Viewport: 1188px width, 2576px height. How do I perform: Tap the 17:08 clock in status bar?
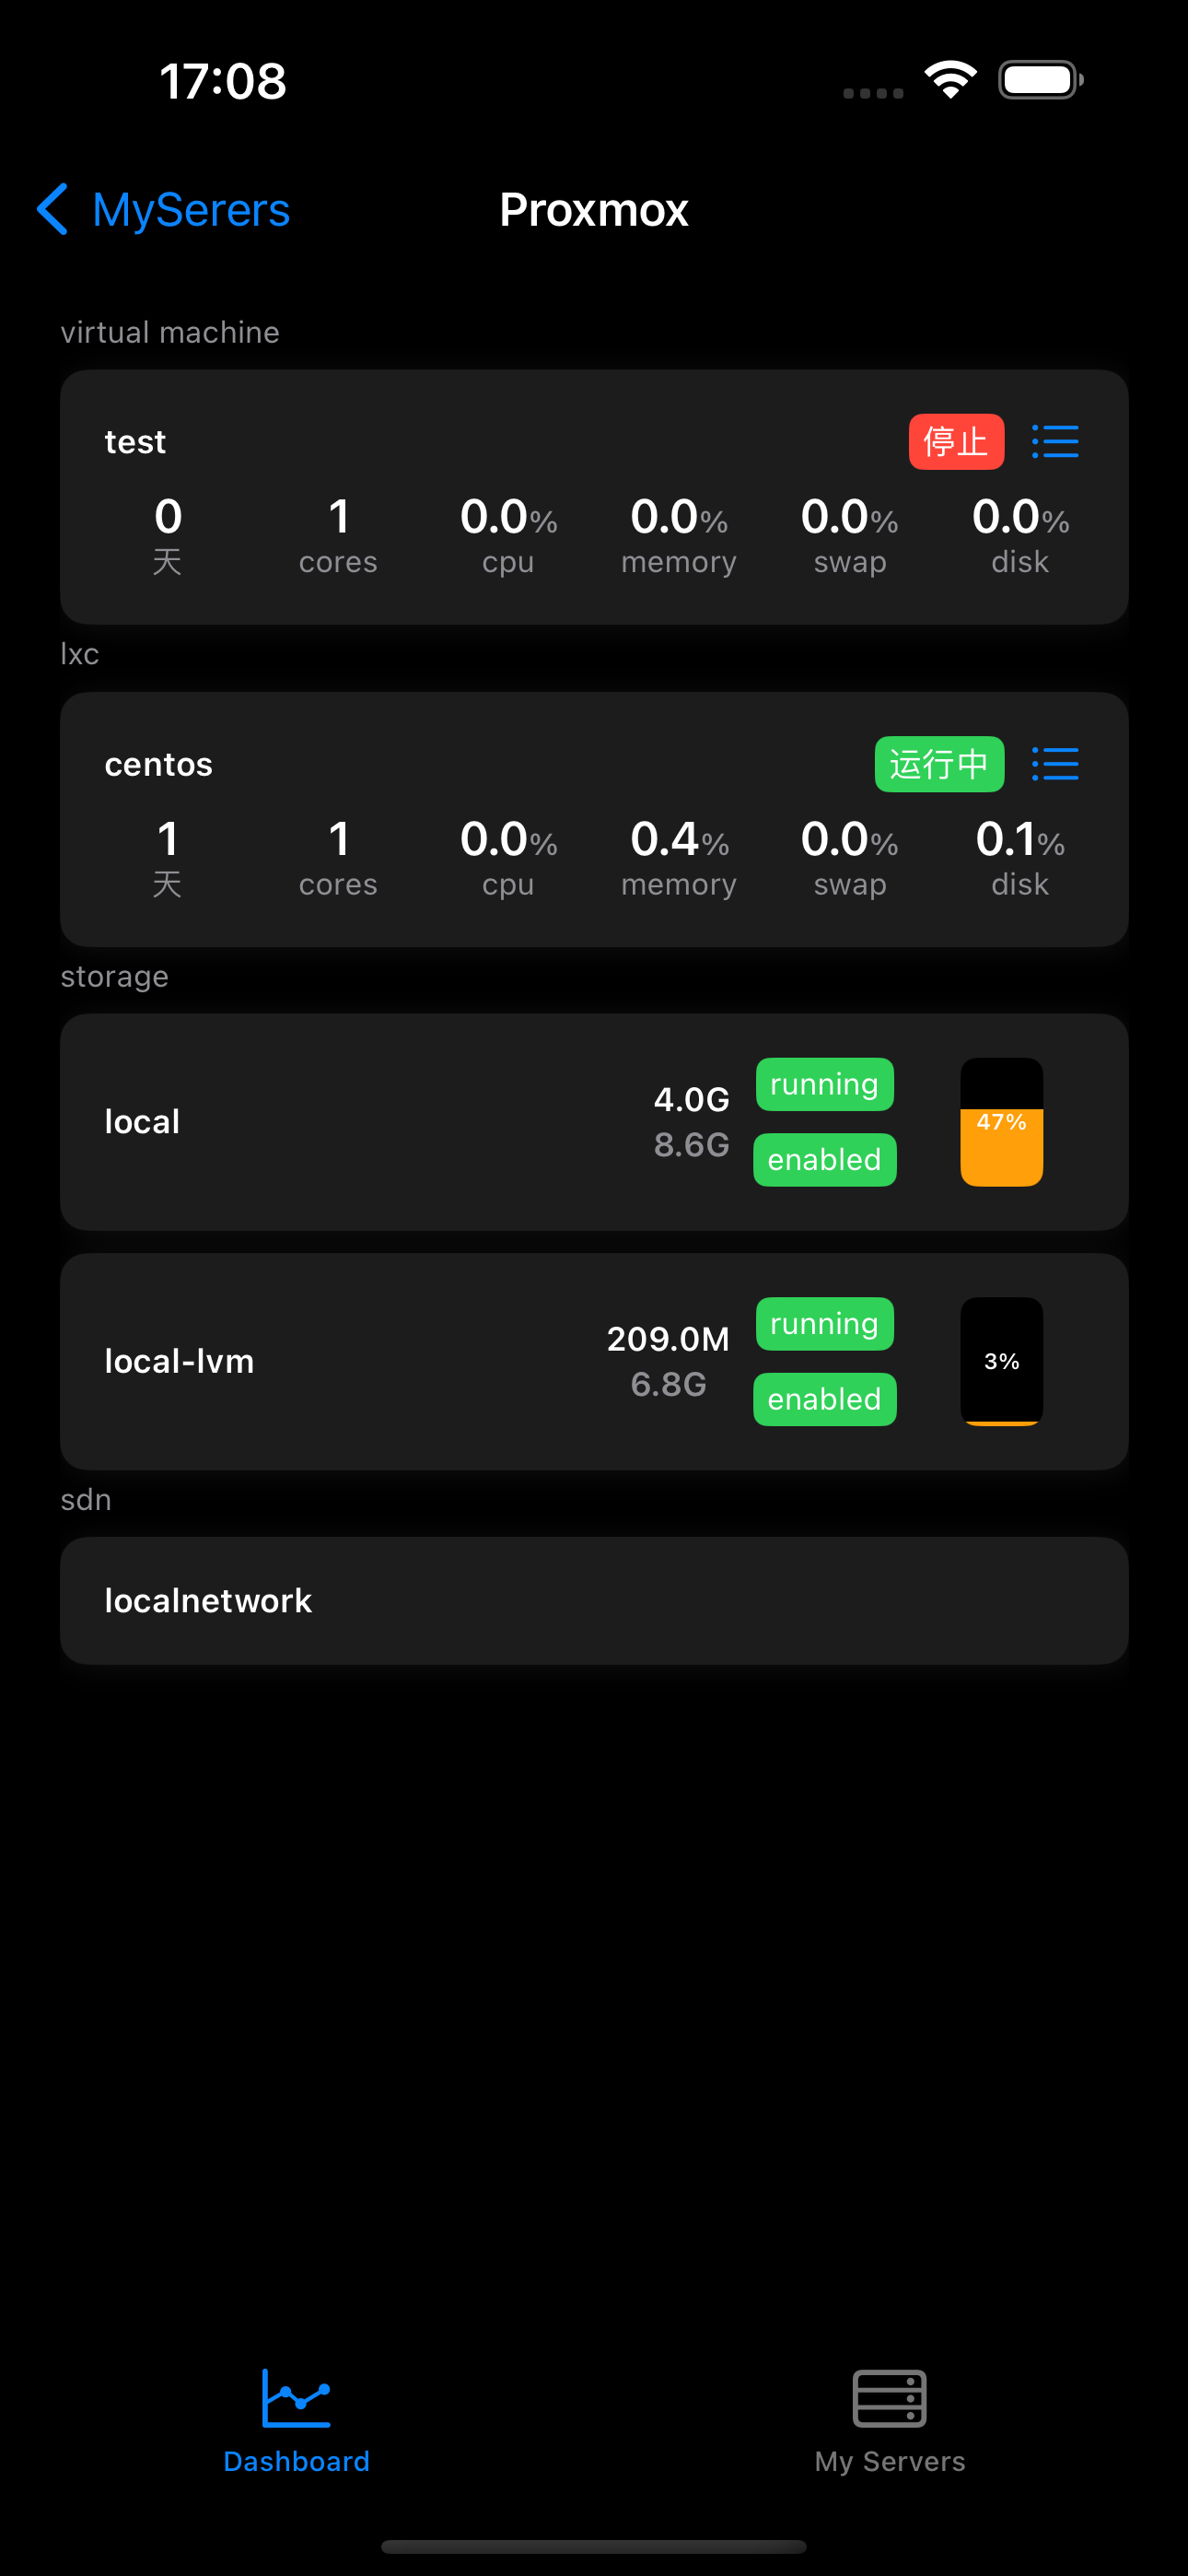(x=223, y=81)
